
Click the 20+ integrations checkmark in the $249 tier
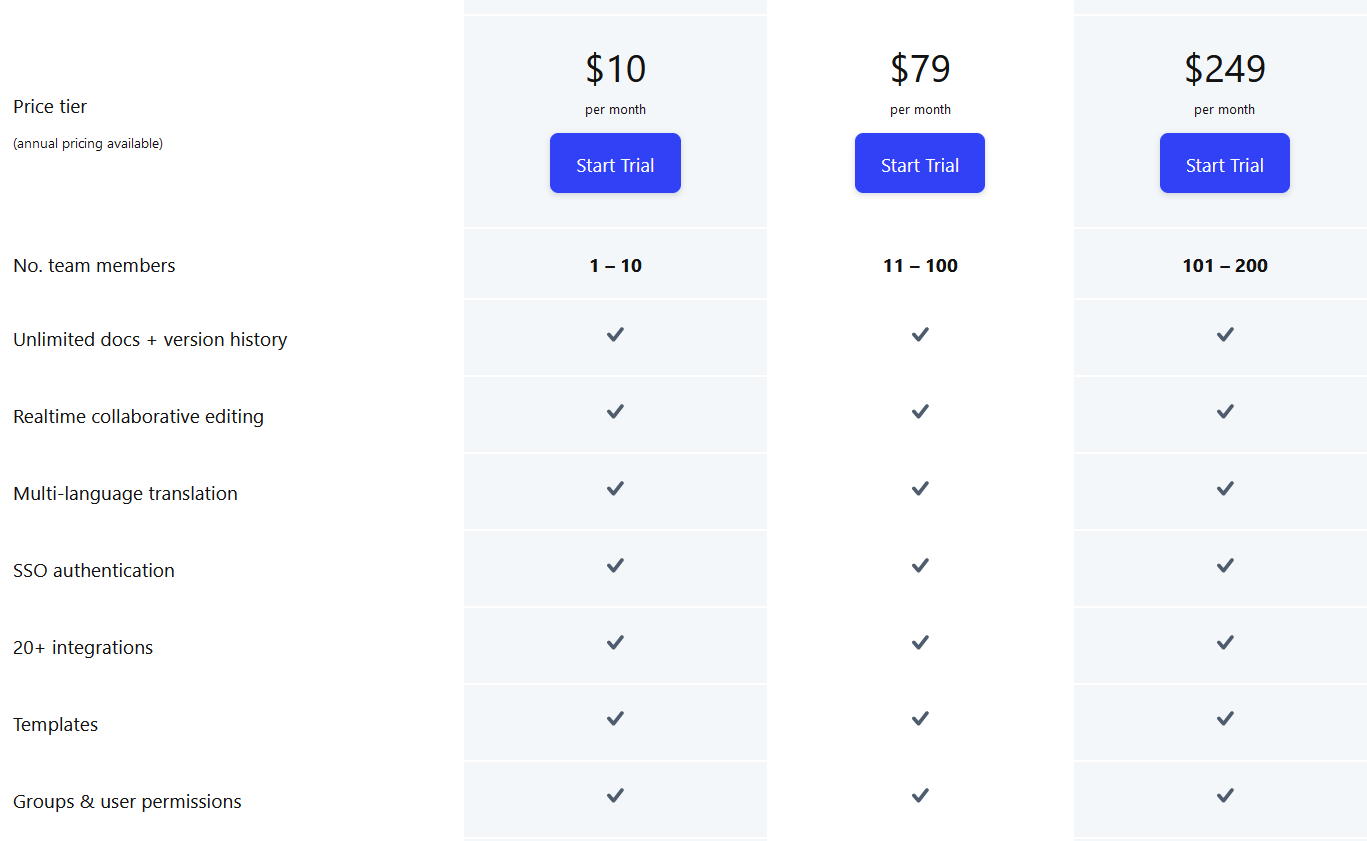(1224, 642)
